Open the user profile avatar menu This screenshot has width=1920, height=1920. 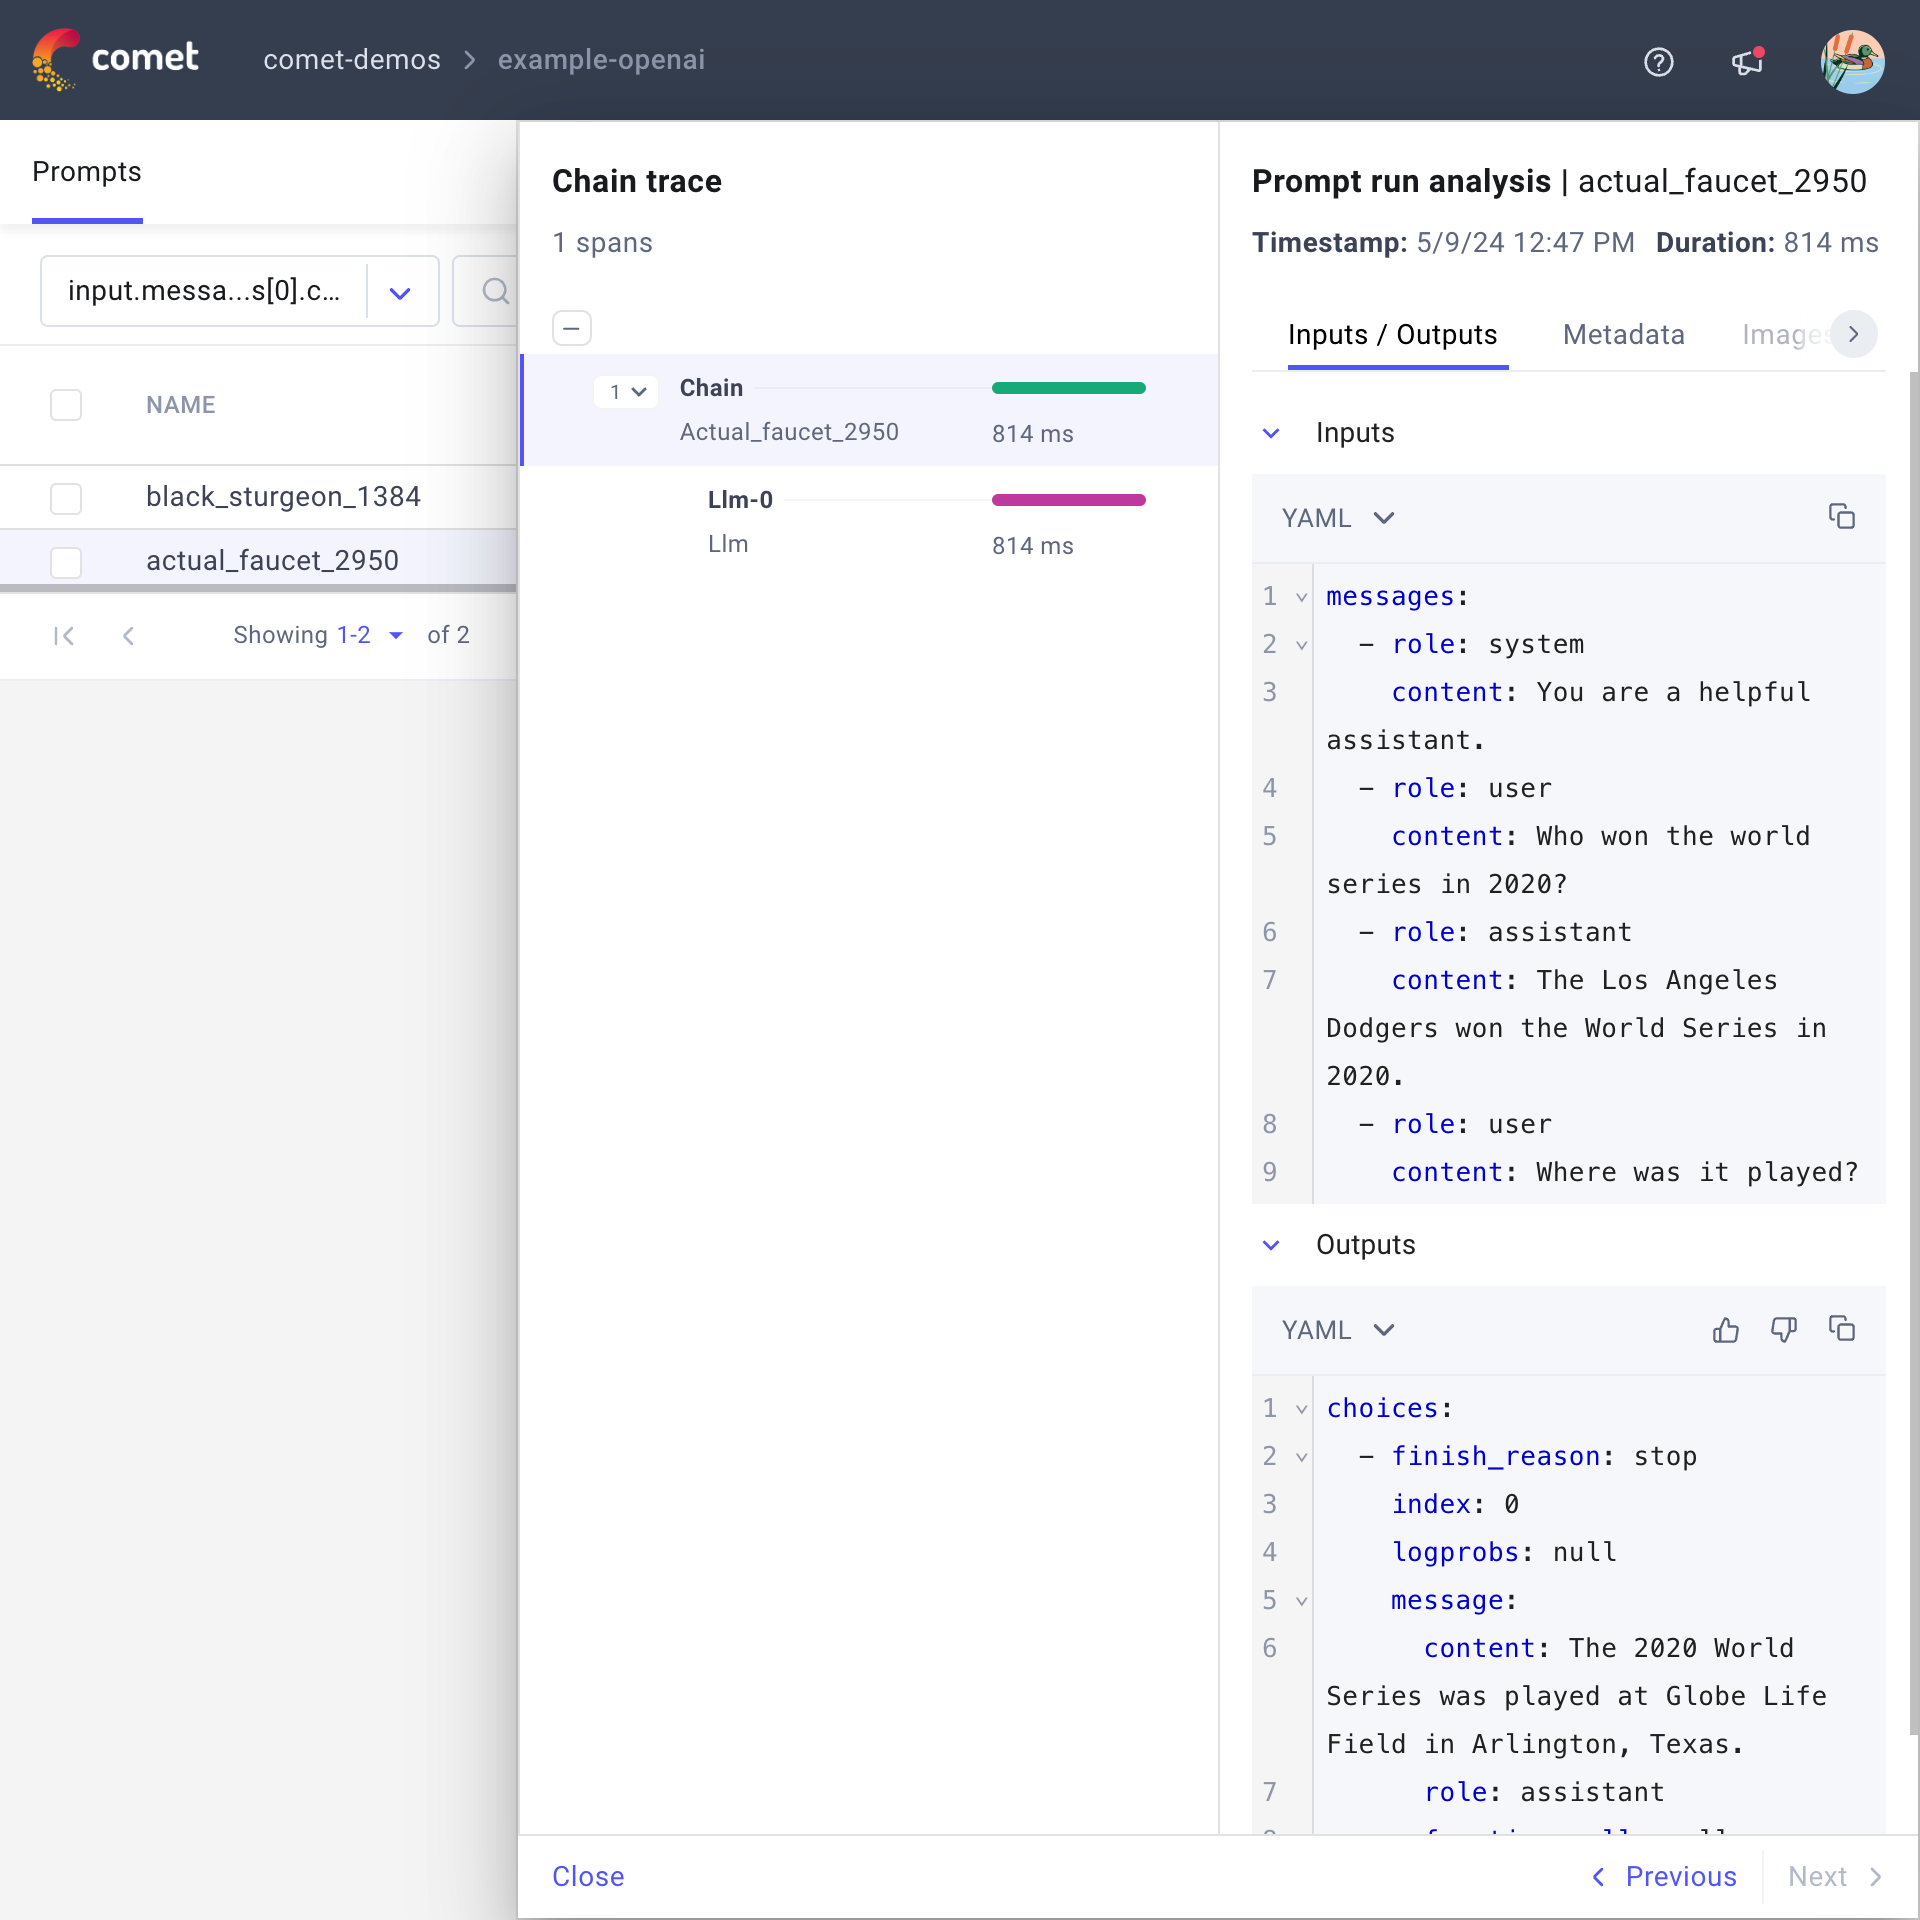[x=1853, y=61]
